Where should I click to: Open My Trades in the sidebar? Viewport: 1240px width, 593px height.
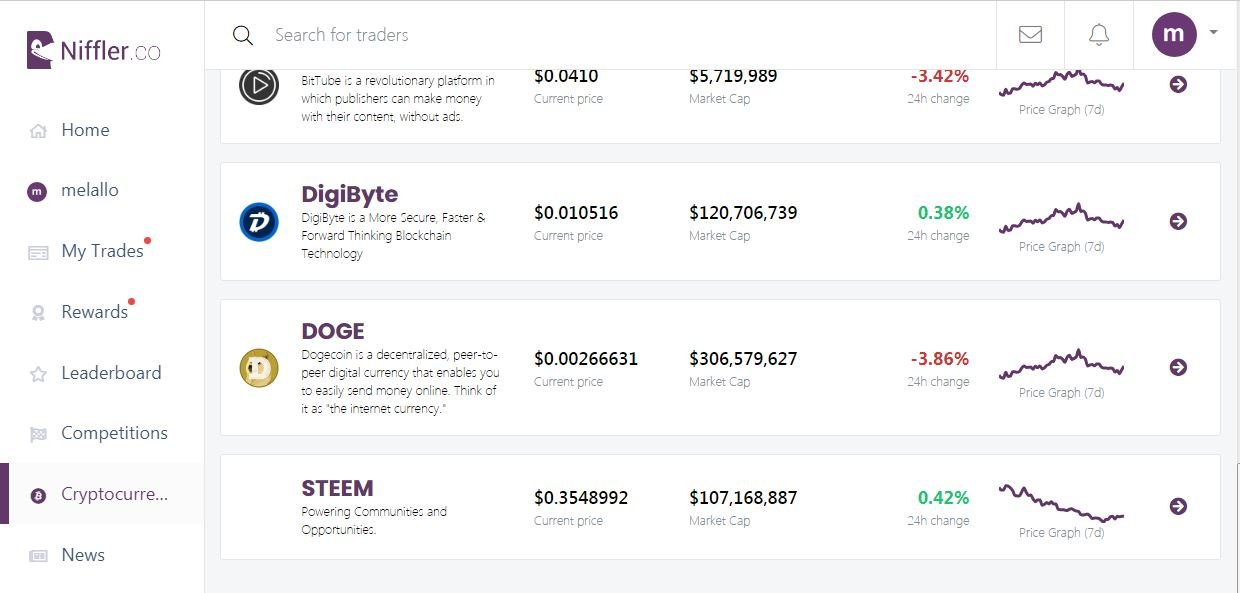pos(102,251)
